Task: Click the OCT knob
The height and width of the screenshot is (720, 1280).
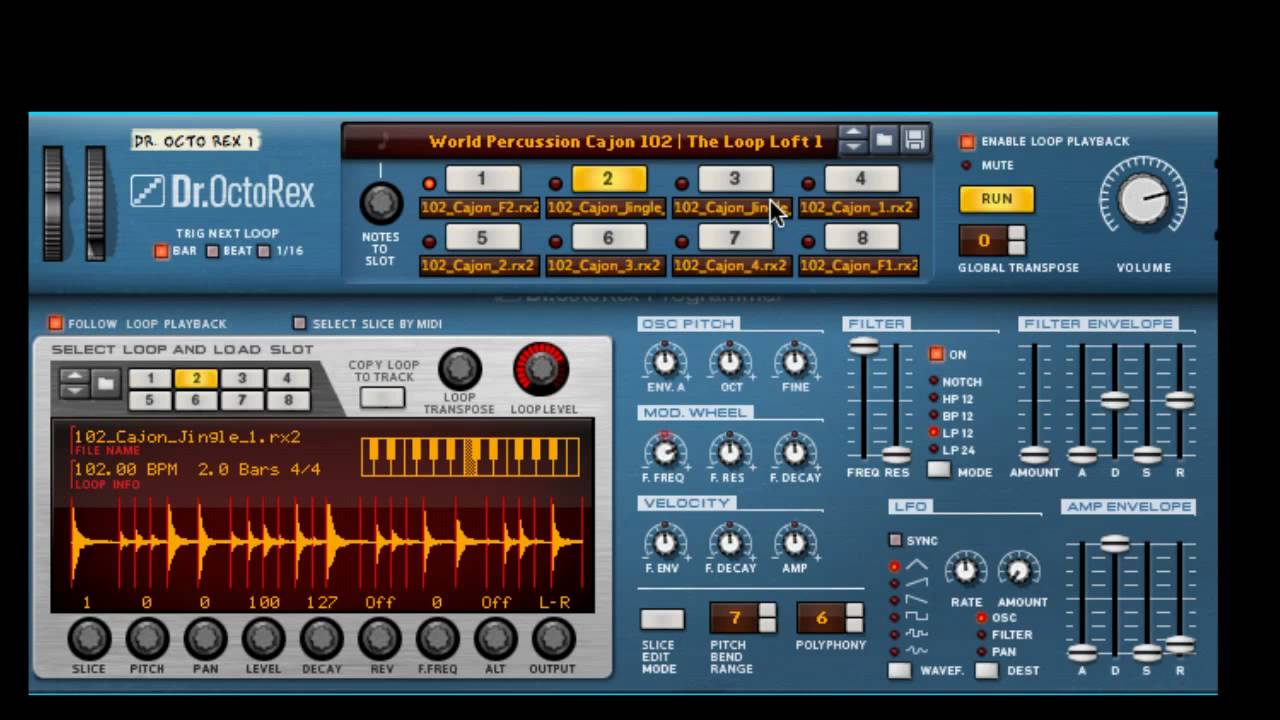Action: [x=730, y=360]
